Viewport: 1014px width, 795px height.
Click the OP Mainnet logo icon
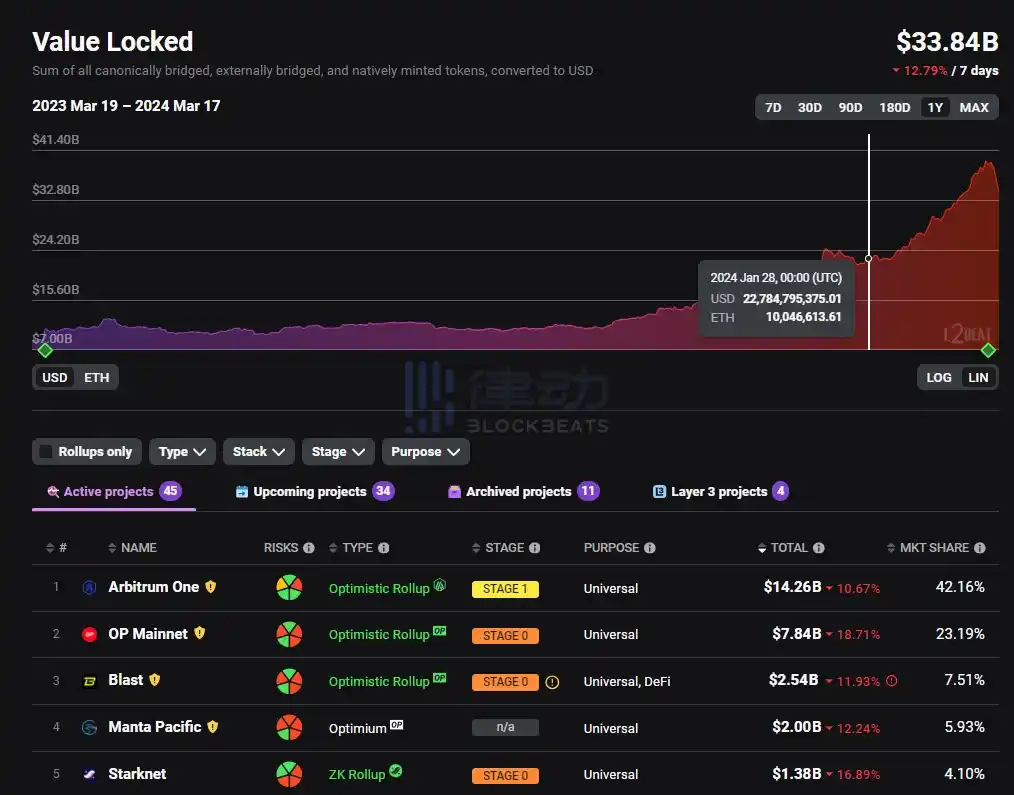point(89,634)
